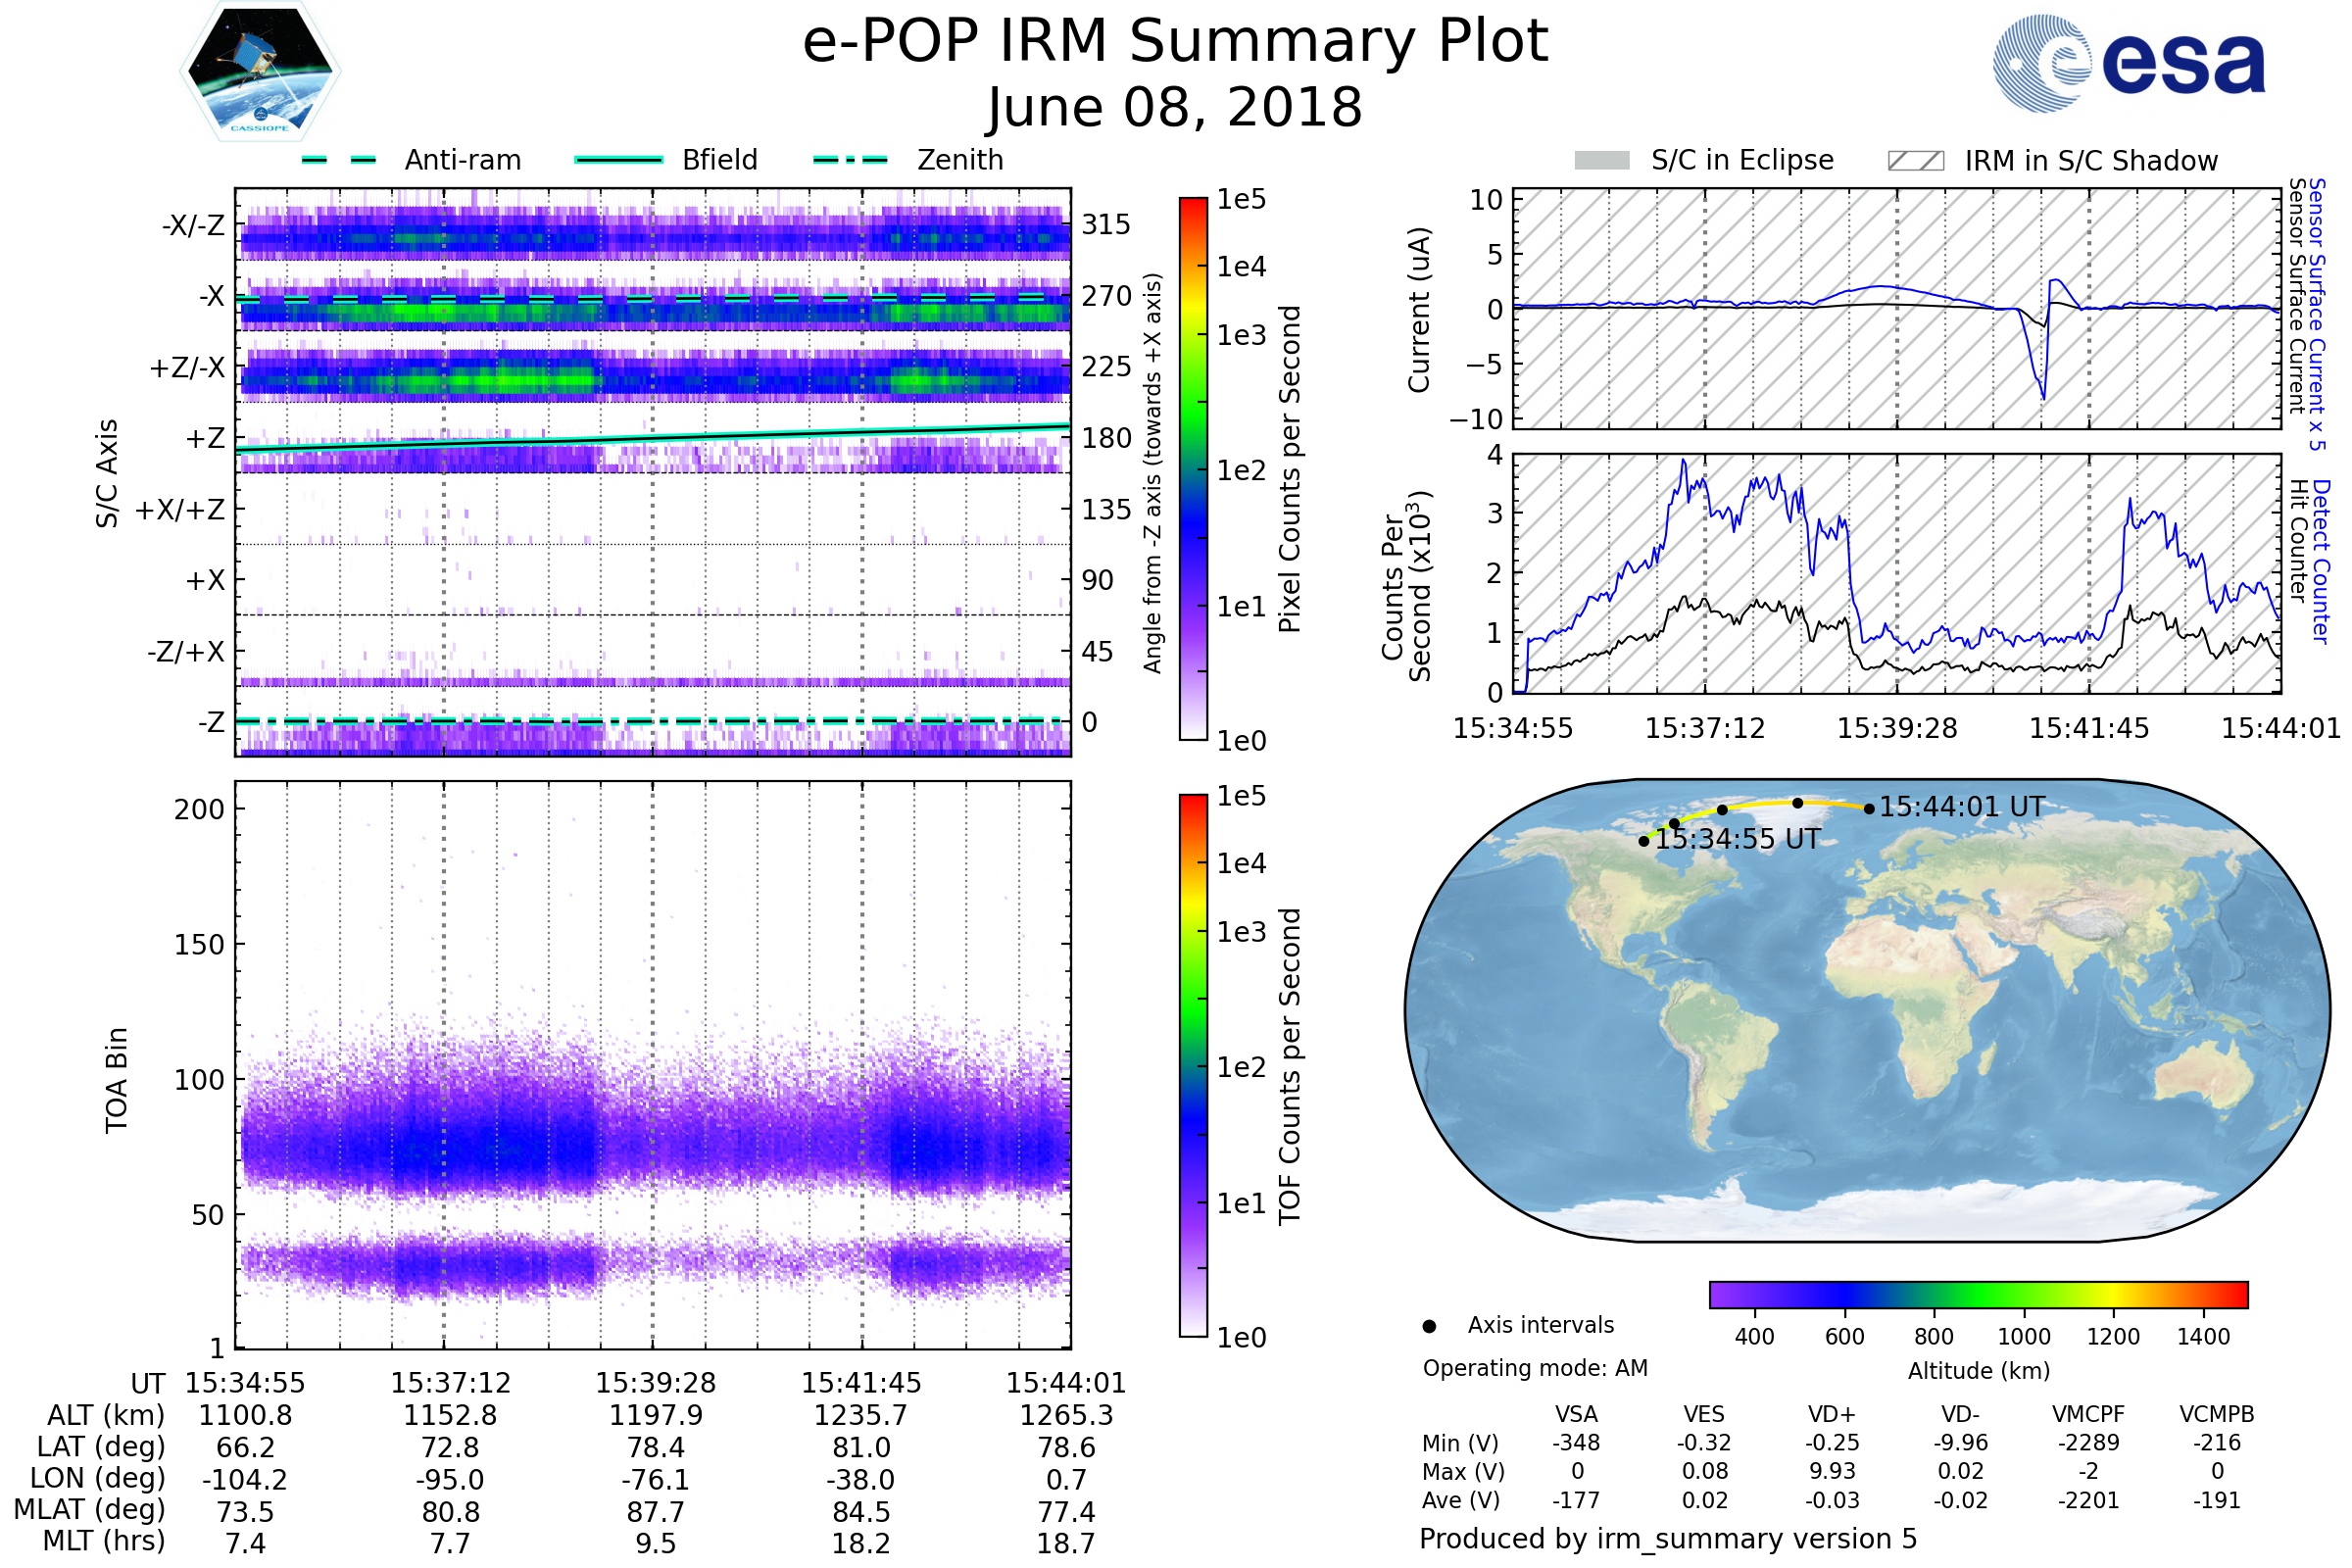
Task: Click the Operating mode: AM text
Action: (x=1535, y=1368)
